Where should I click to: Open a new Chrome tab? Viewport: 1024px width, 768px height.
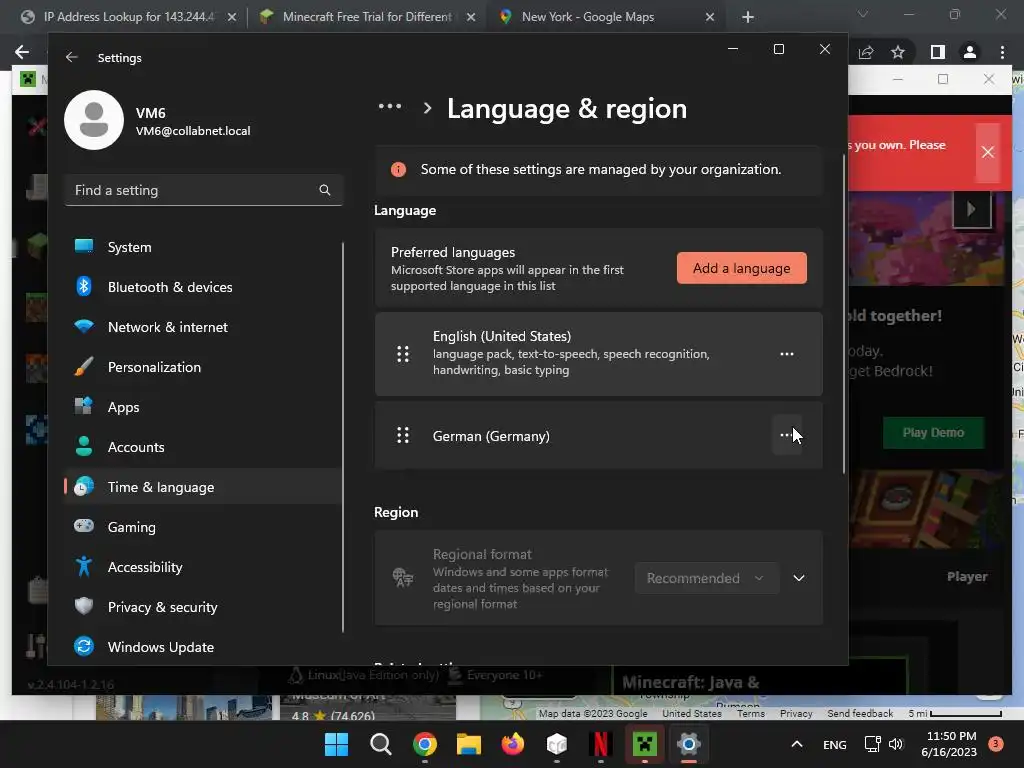(x=748, y=17)
